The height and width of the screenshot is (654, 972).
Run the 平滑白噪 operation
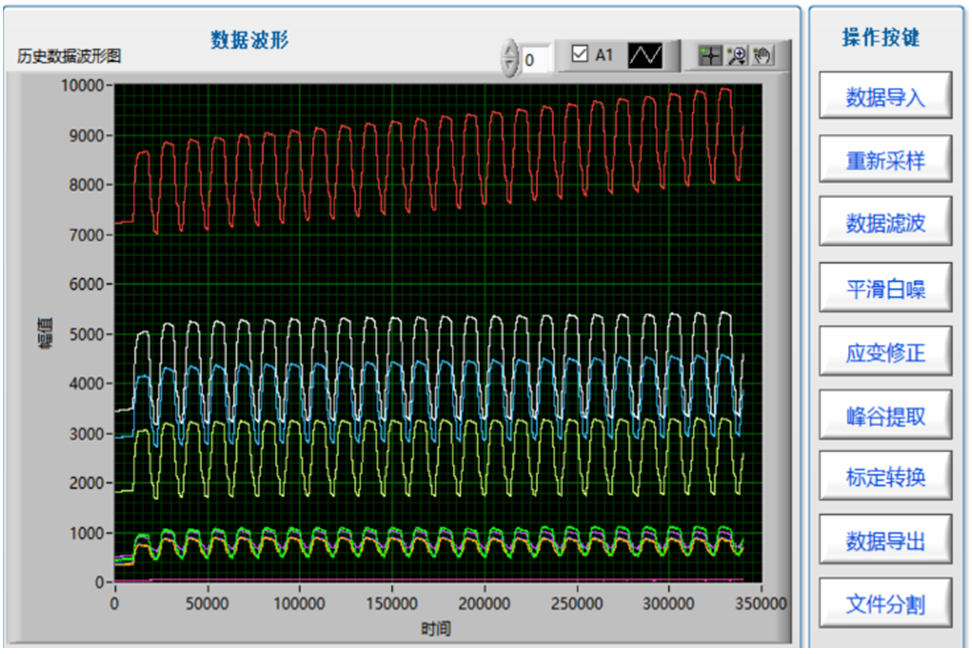885,289
